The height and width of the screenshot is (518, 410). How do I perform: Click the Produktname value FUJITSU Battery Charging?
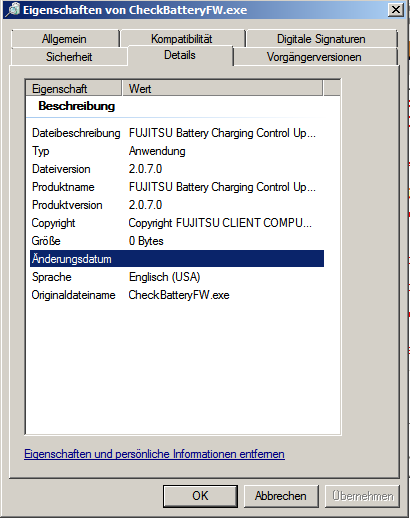[x=222, y=187]
